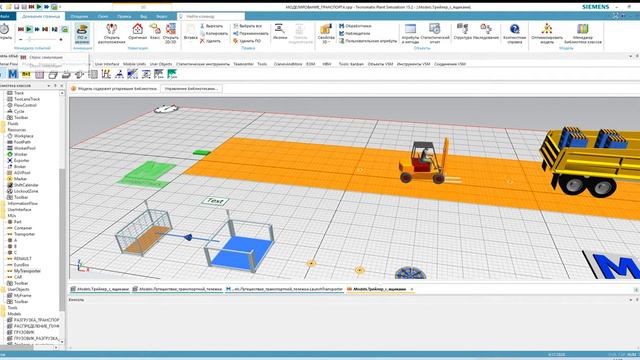Open the Иконки editor icon
640x360 pixels.
click(280, 32)
